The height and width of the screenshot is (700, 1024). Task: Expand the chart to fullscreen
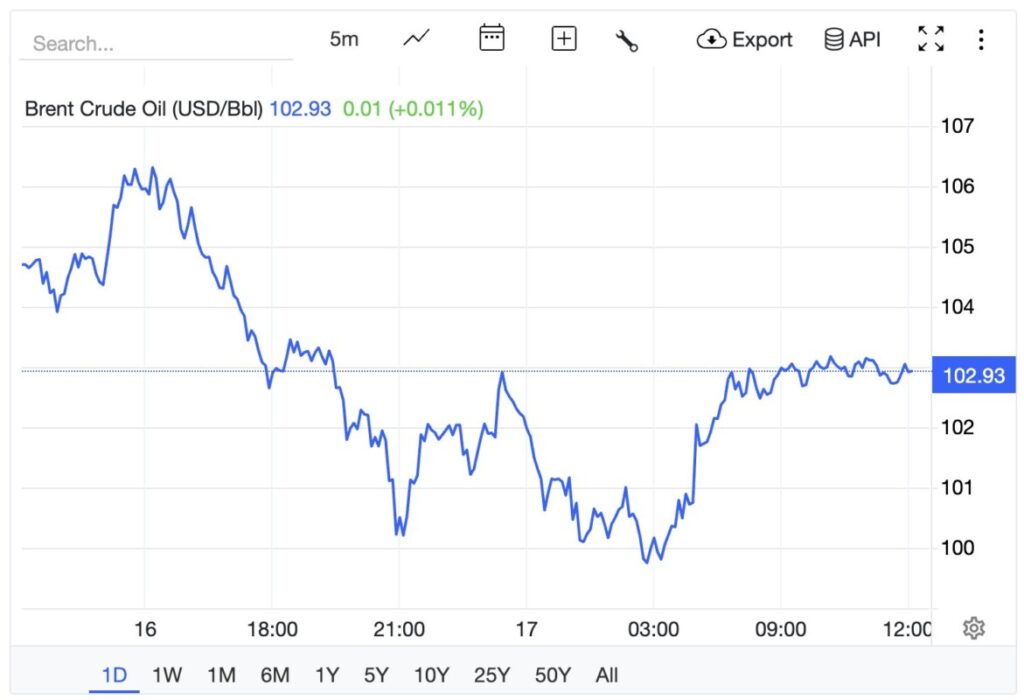point(930,38)
